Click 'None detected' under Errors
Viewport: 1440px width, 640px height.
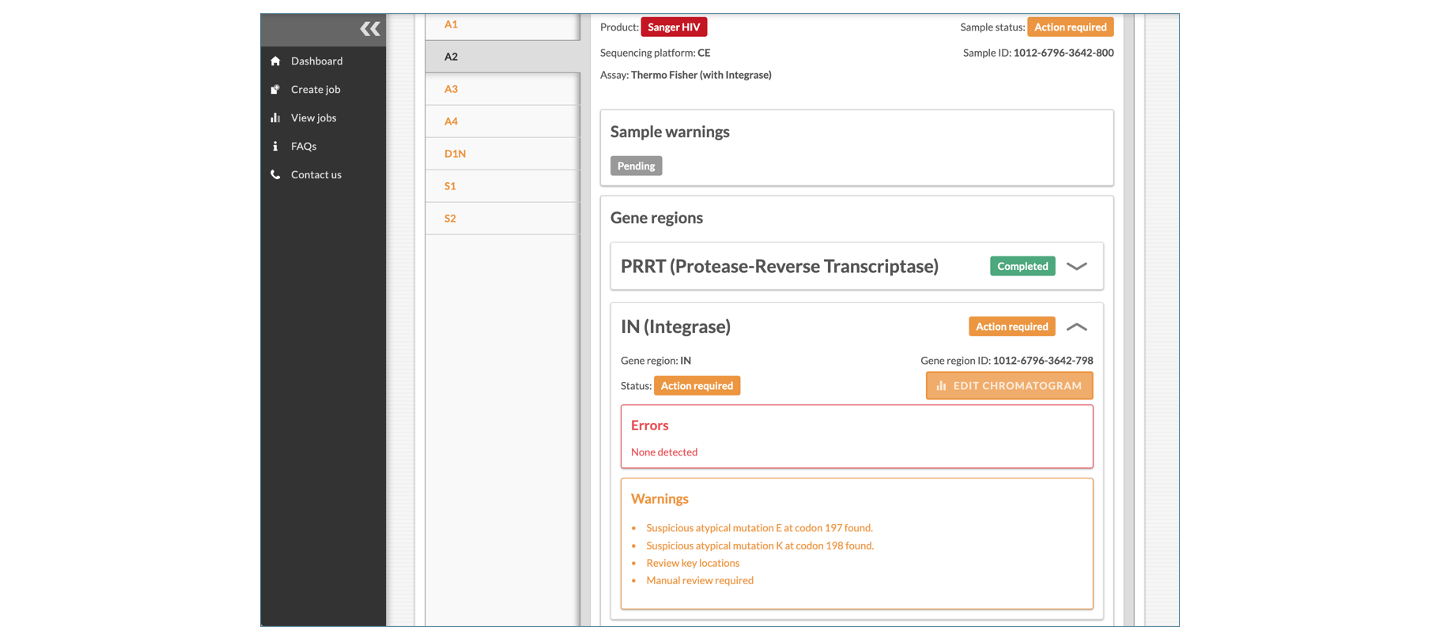tap(664, 452)
